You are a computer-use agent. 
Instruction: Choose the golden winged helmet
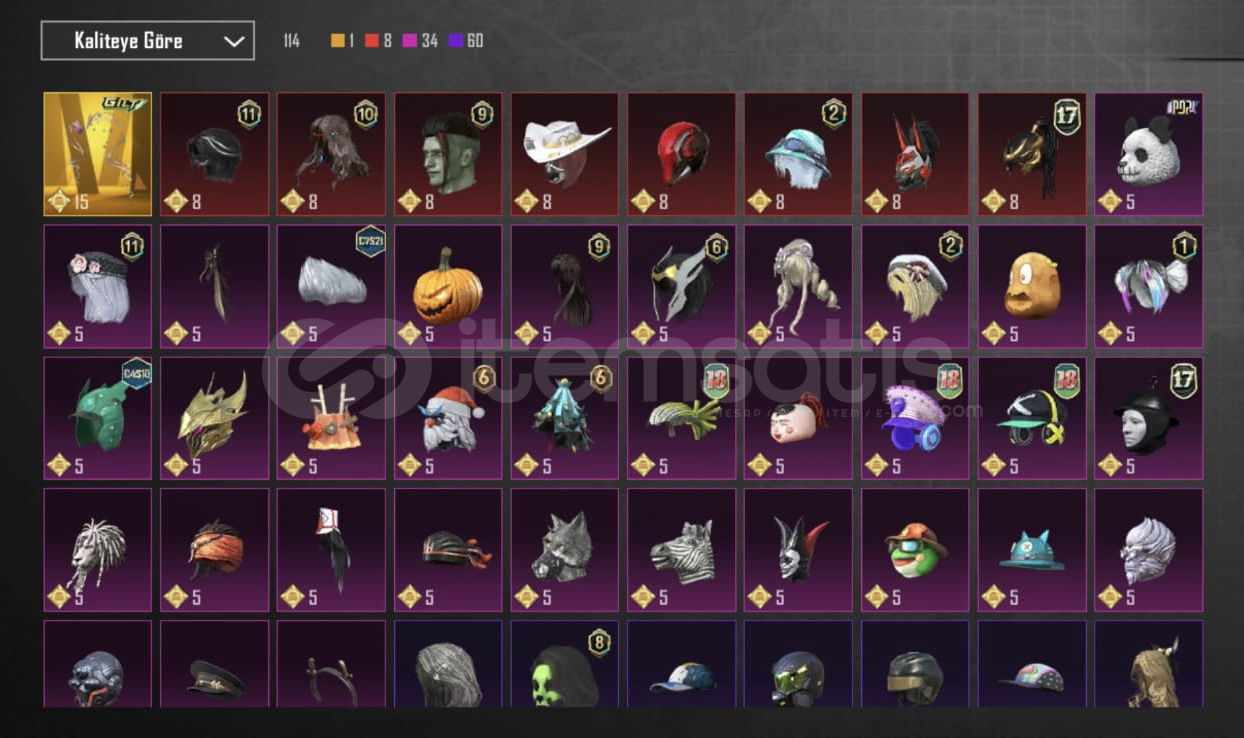coord(215,418)
